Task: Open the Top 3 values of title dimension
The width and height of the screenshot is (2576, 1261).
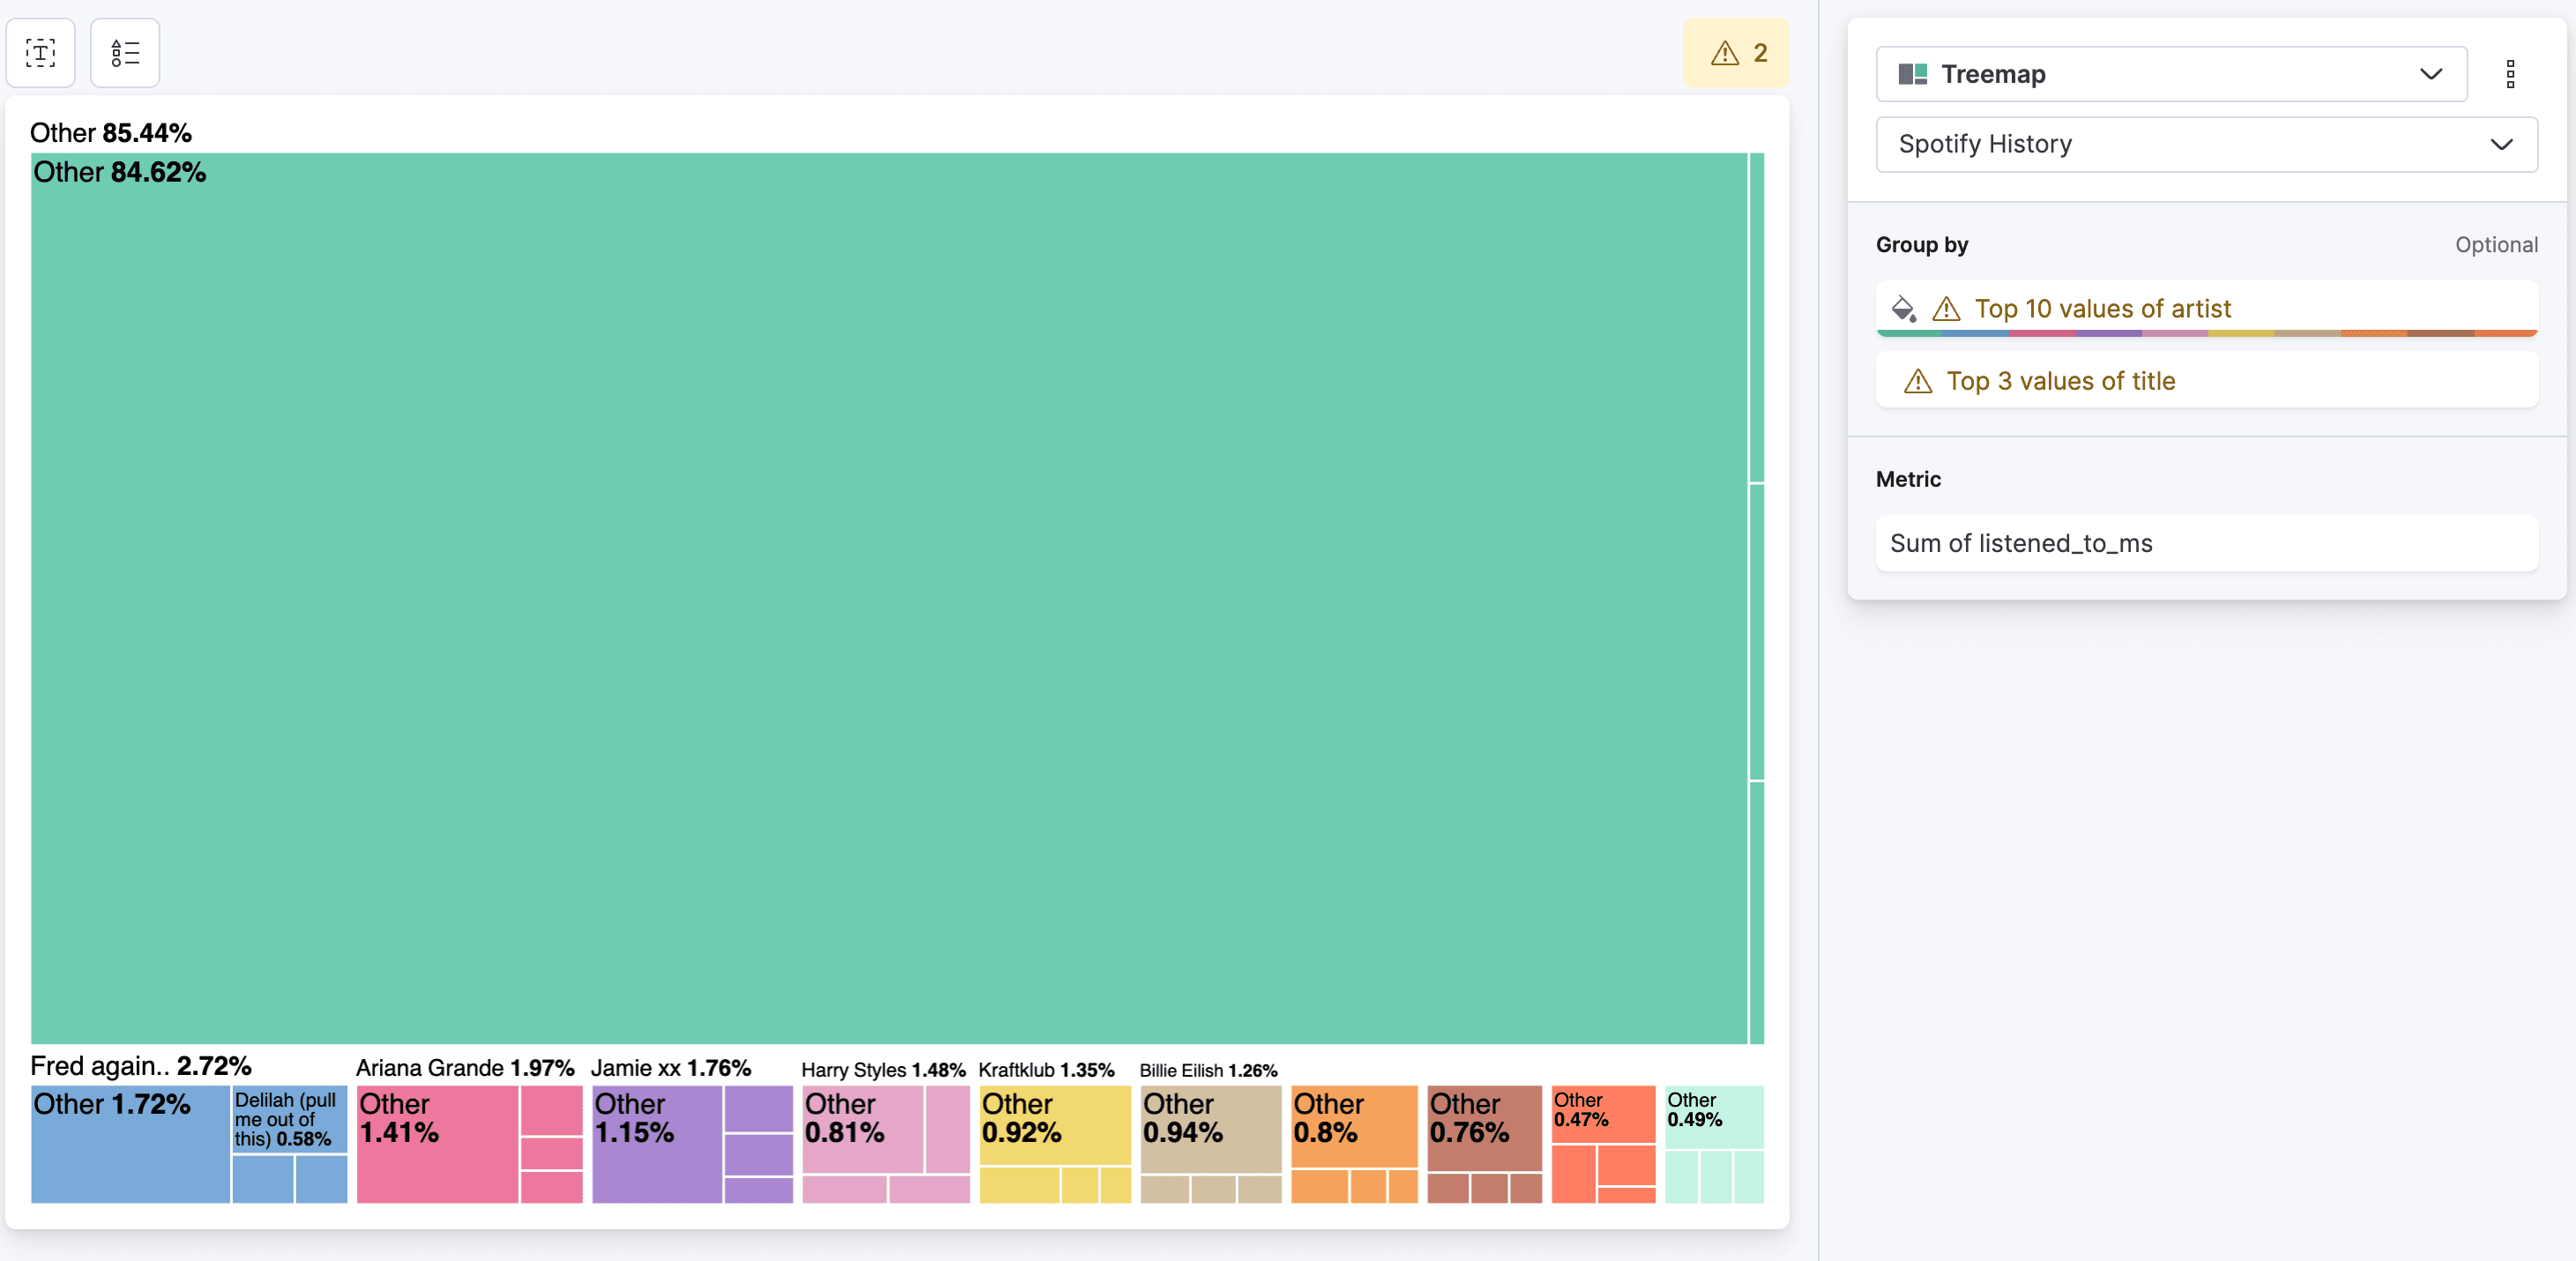Action: tap(2060, 380)
